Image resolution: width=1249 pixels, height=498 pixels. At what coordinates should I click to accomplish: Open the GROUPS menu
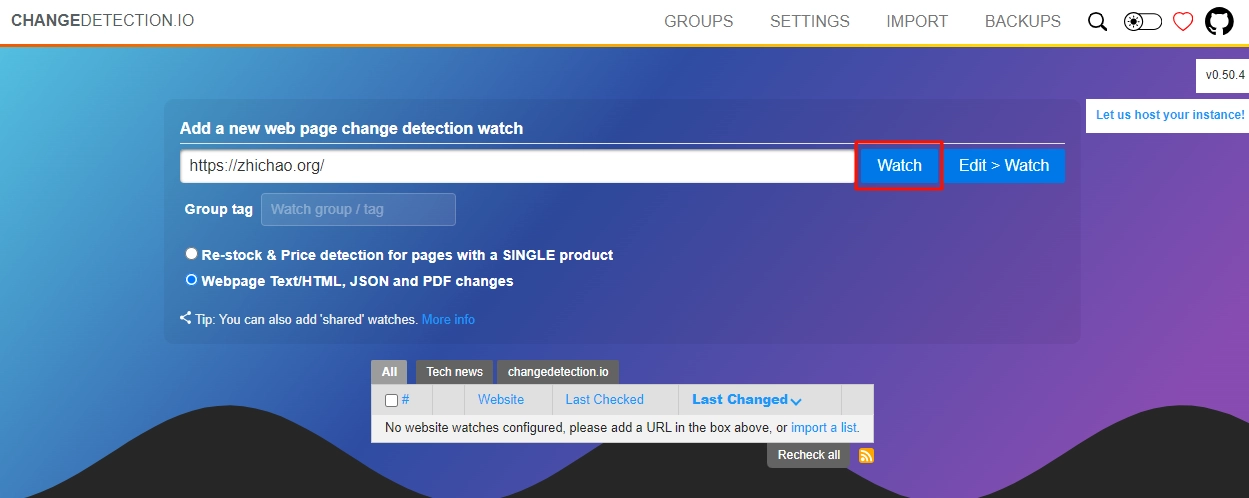pyautogui.click(x=698, y=21)
